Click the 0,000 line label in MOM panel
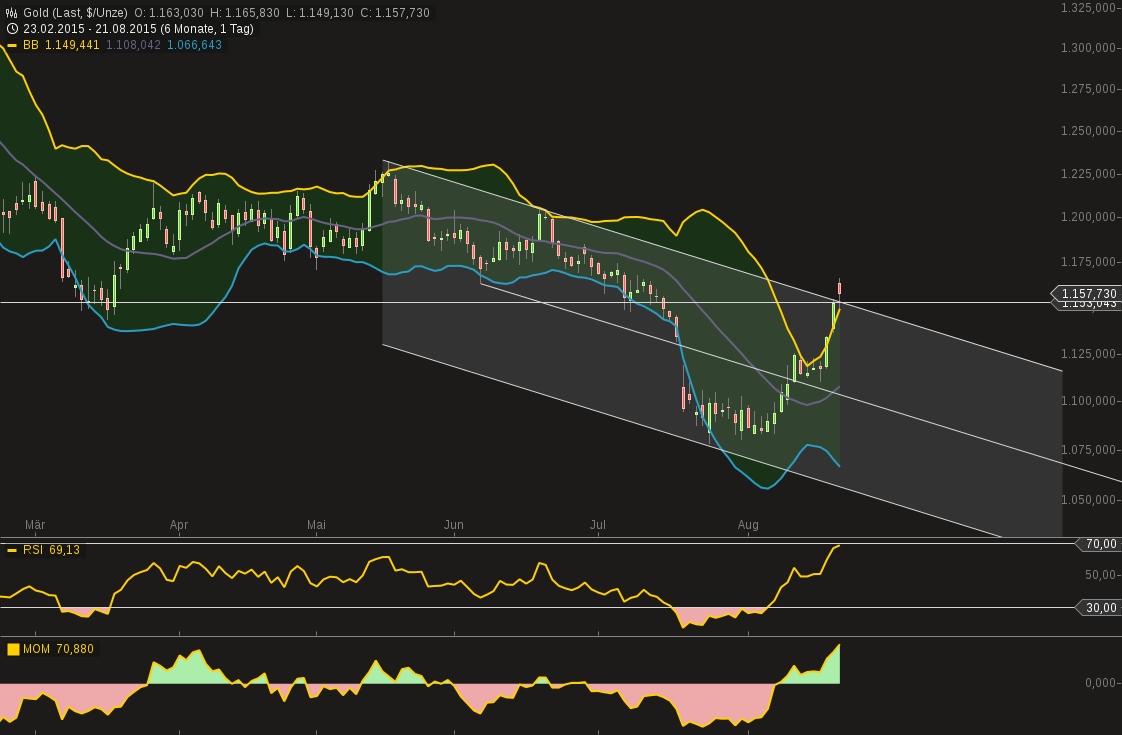Image resolution: width=1122 pixels, height=735 pixels. pyautogui.click(x=1099, y=683)
